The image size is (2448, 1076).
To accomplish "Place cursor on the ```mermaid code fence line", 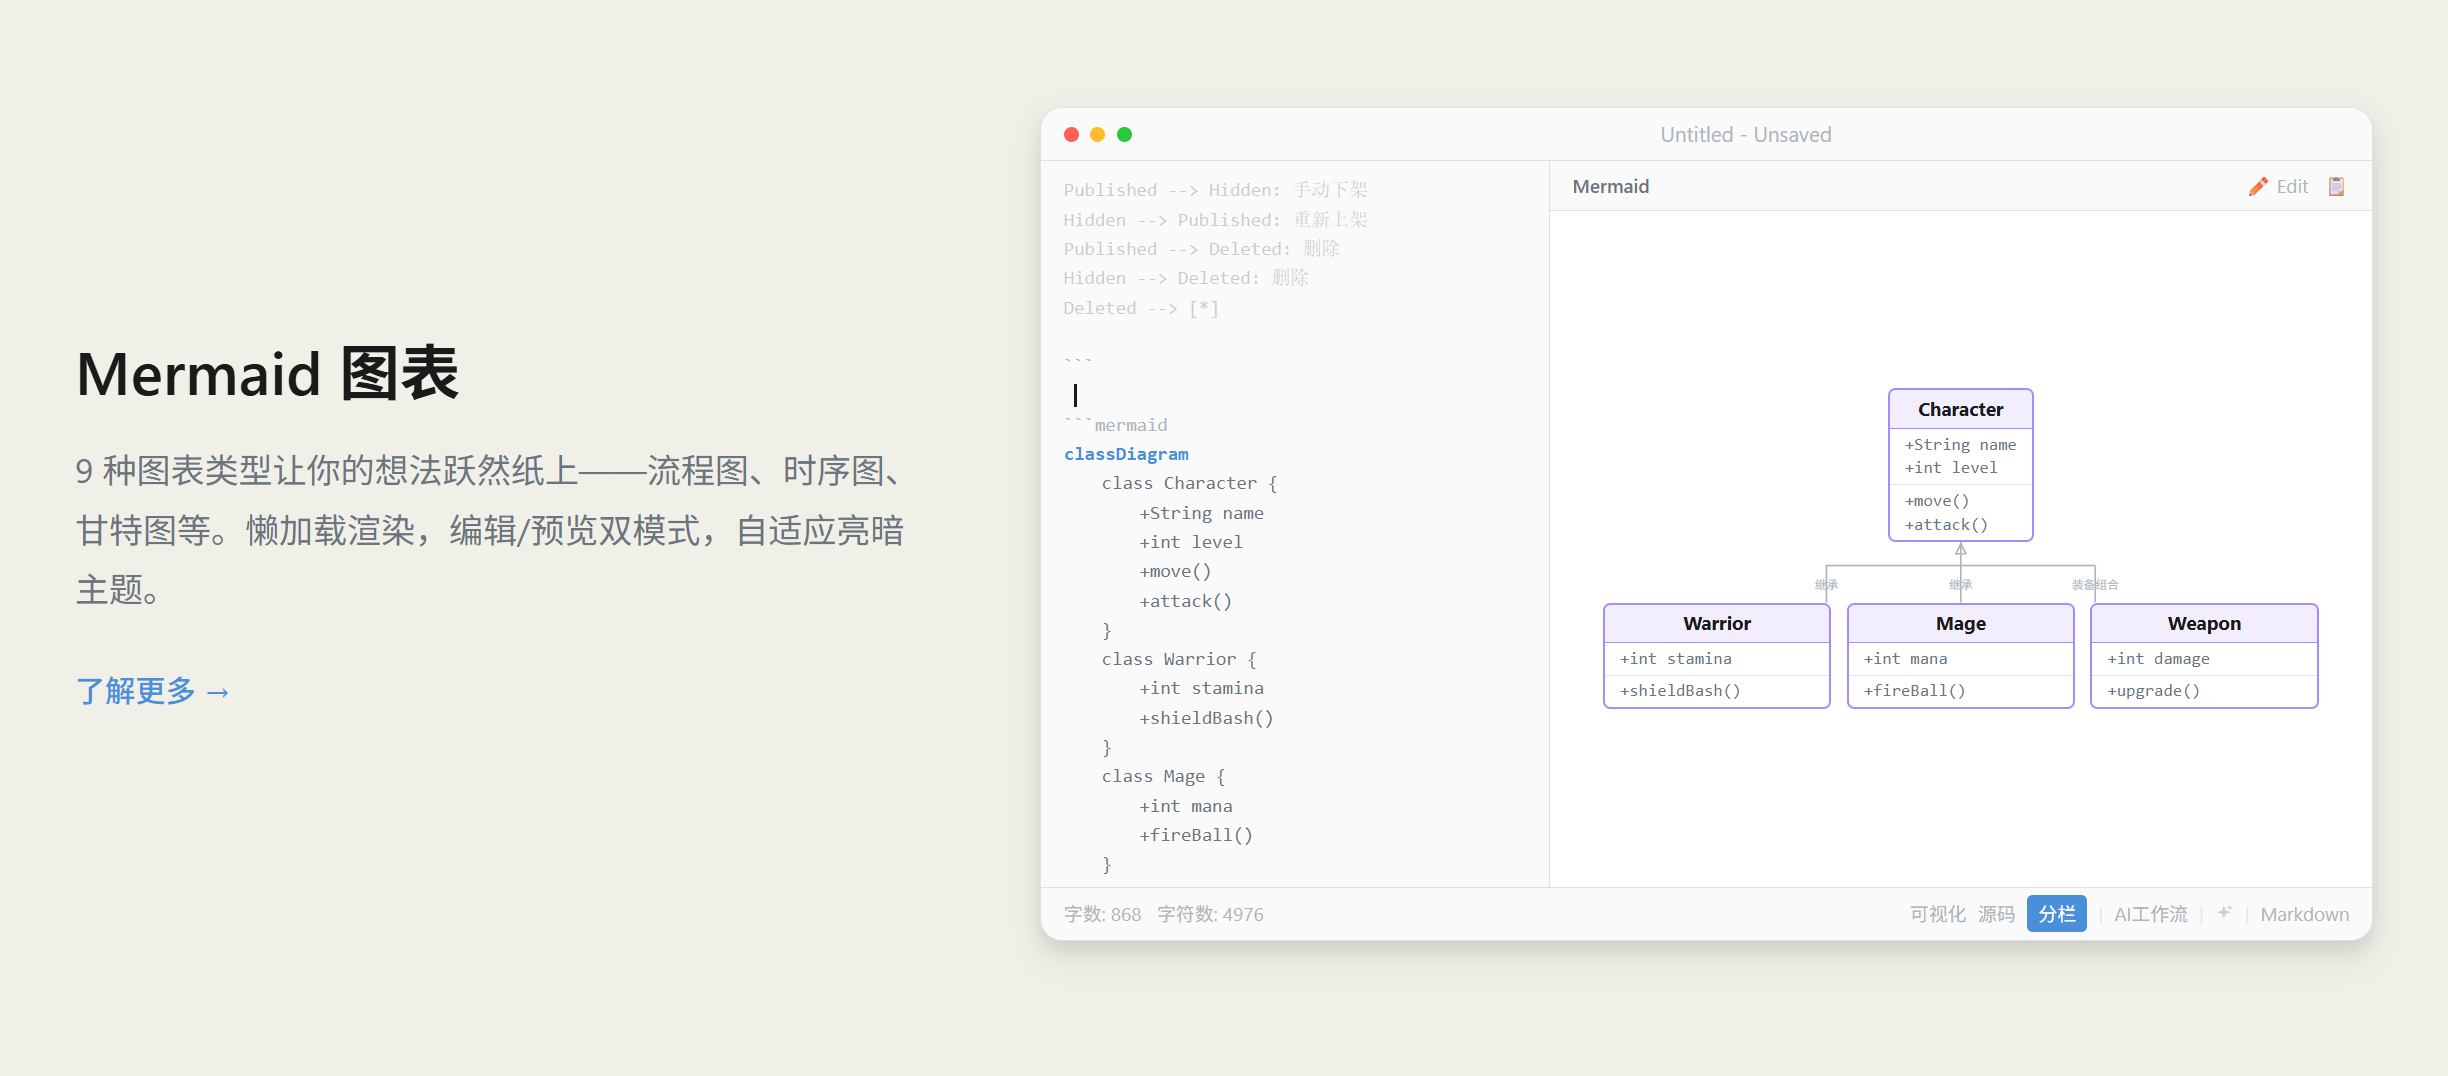I will point(1115,425).
